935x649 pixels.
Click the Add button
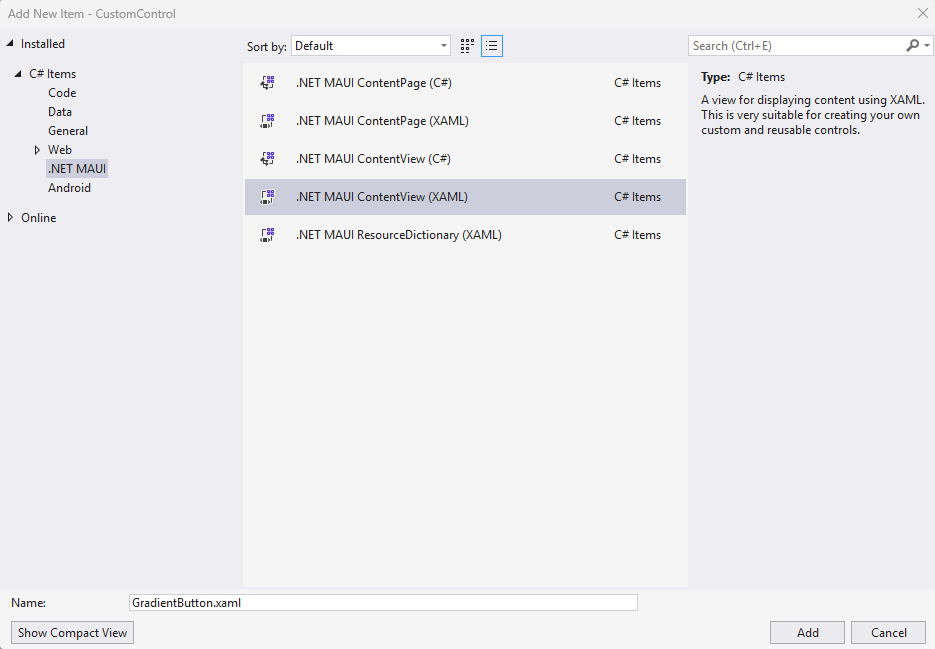pos(806,632)
